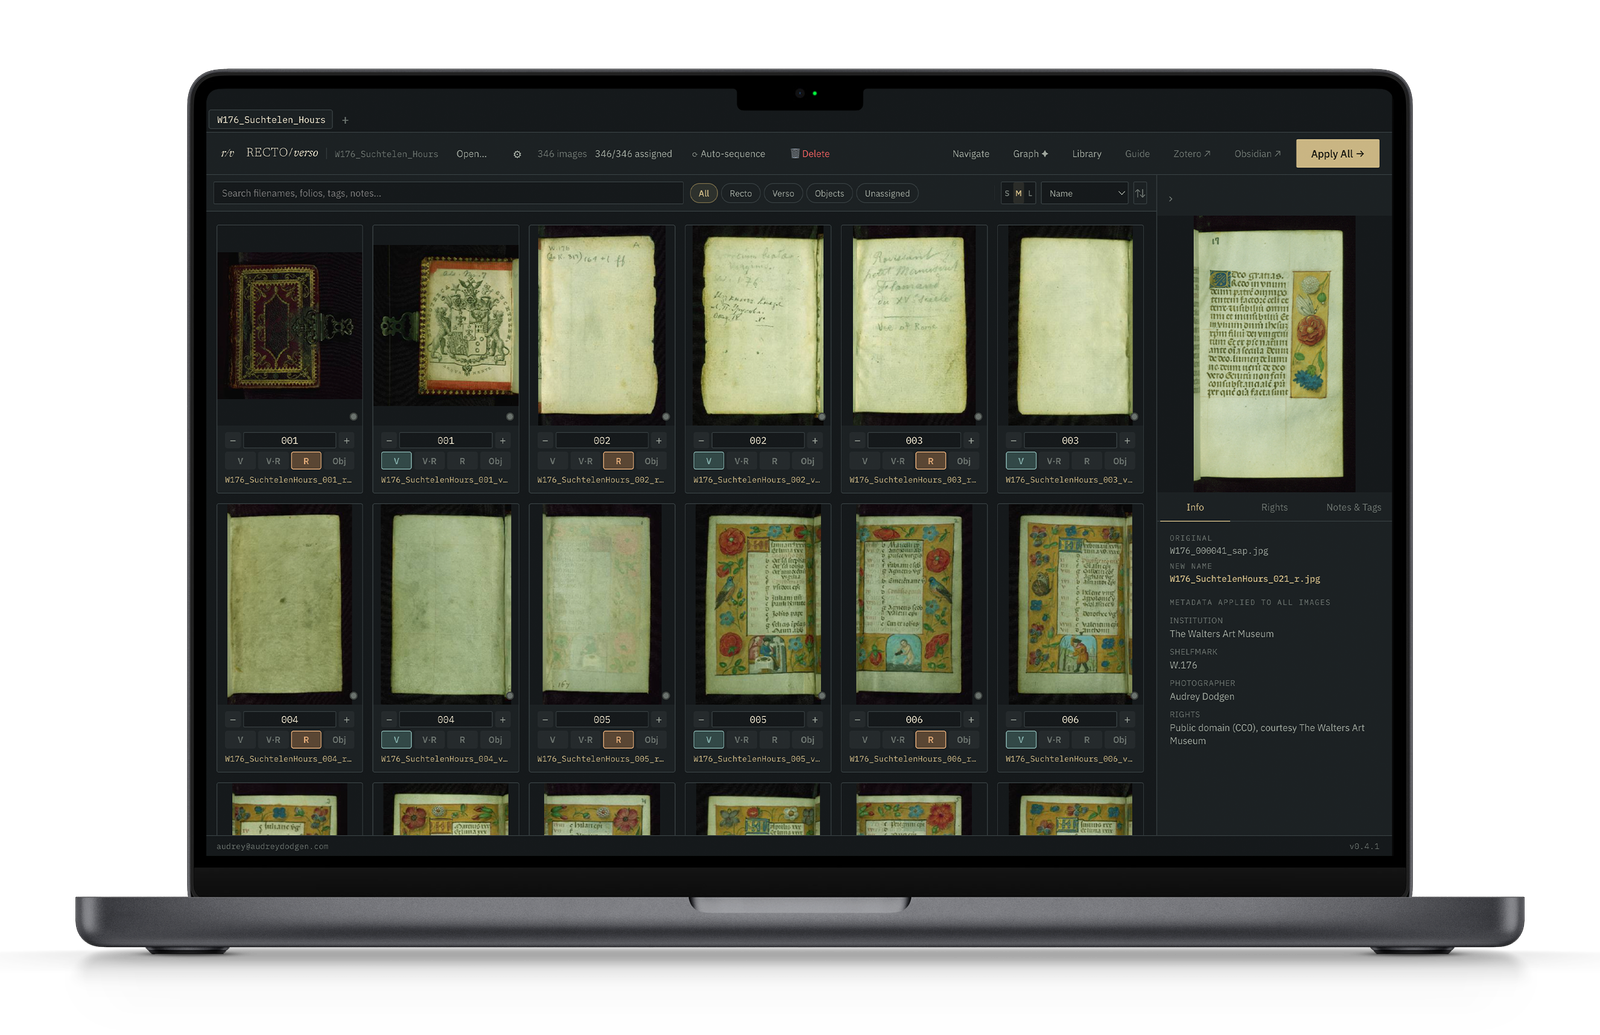Image resolution: width=1600 pixels, height=1035 pixels.
Task: Increment folio number on W176_SuchtelenHours_001_v card
Action: click(503, 440)
